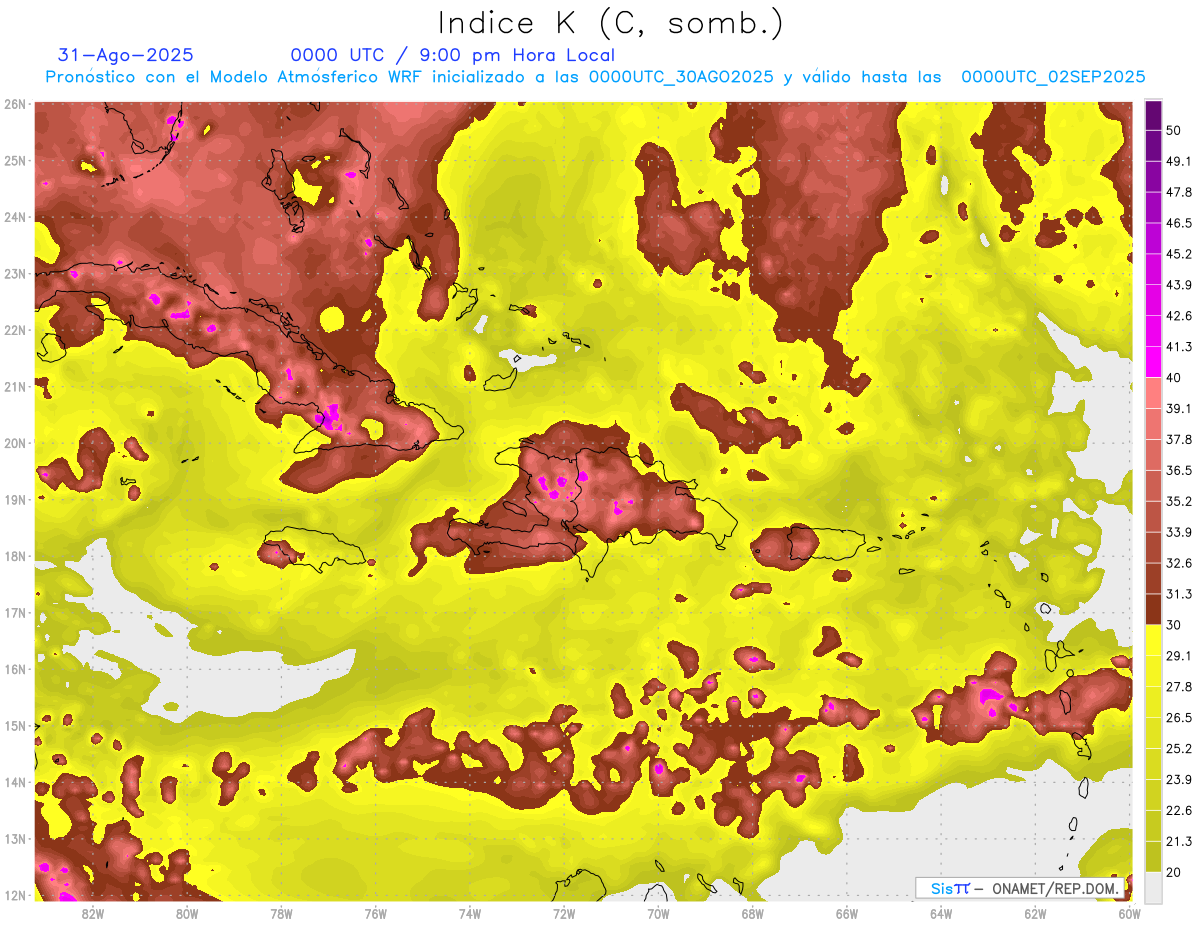Click the 'Indice K (C, somb.)' map title
Image resolution: width=1200 pixels, height=927 pixels.
pos(610,23)
